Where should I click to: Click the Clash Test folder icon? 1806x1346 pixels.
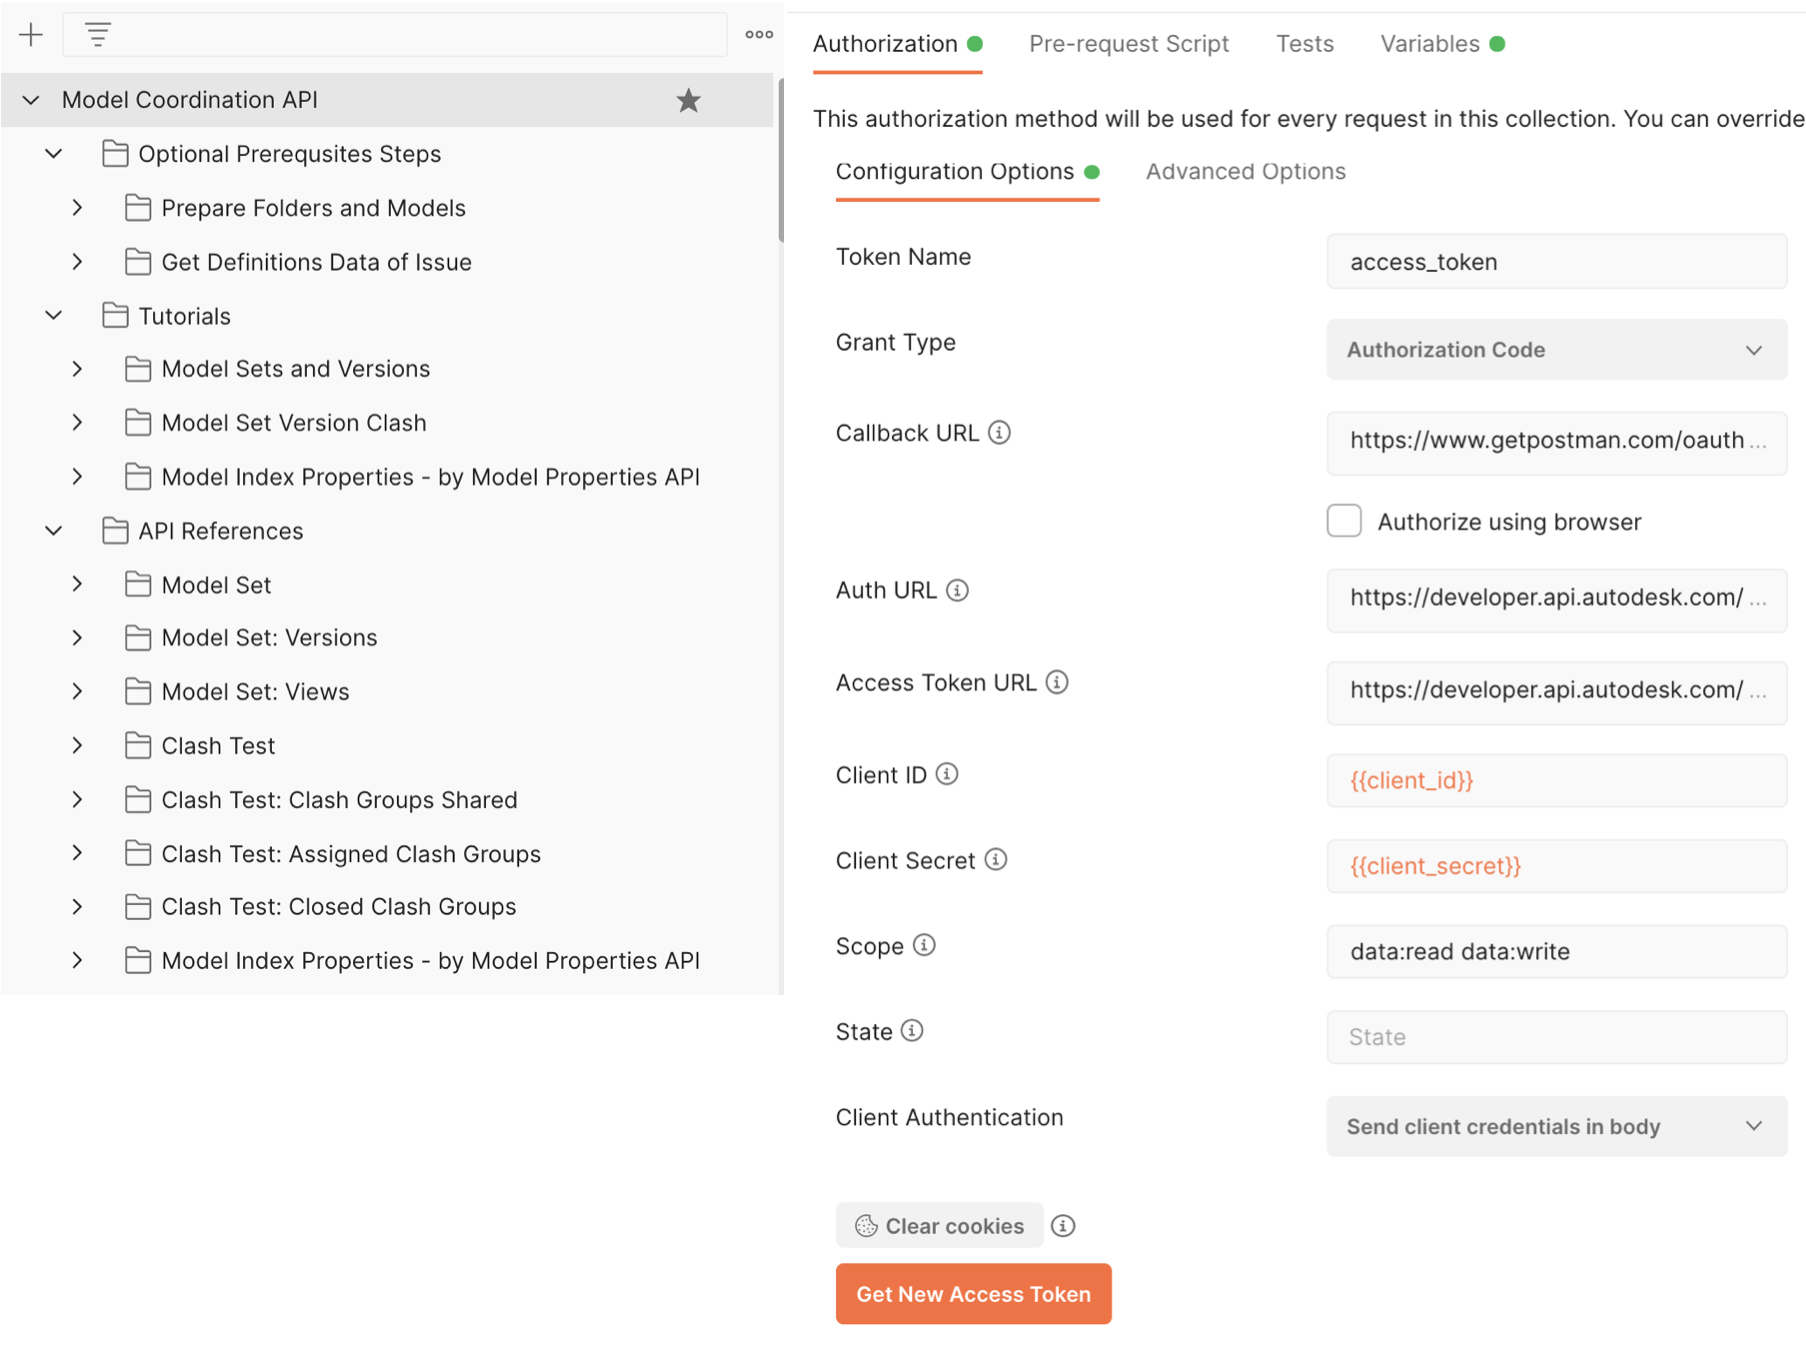138,745
